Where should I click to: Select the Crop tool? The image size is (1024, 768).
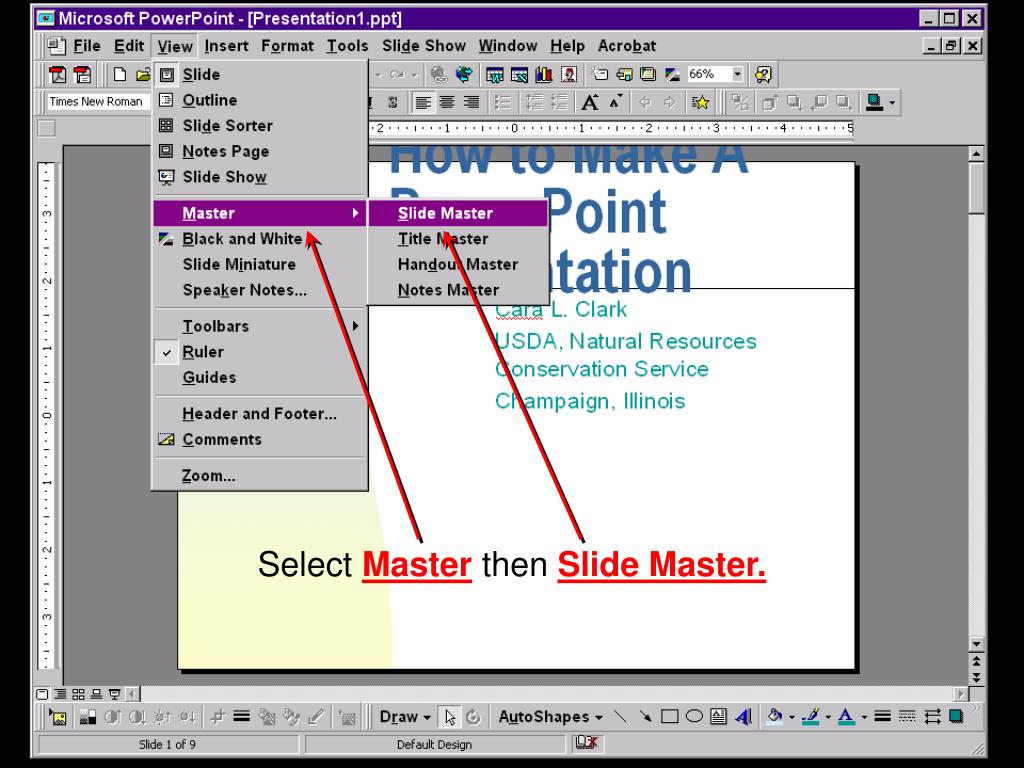217,717
